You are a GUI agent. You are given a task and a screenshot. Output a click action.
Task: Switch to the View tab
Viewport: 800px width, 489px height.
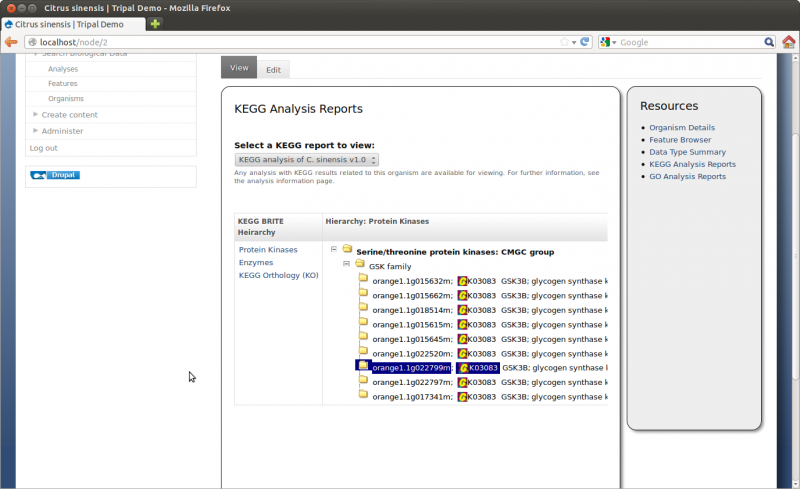(239, 67)
